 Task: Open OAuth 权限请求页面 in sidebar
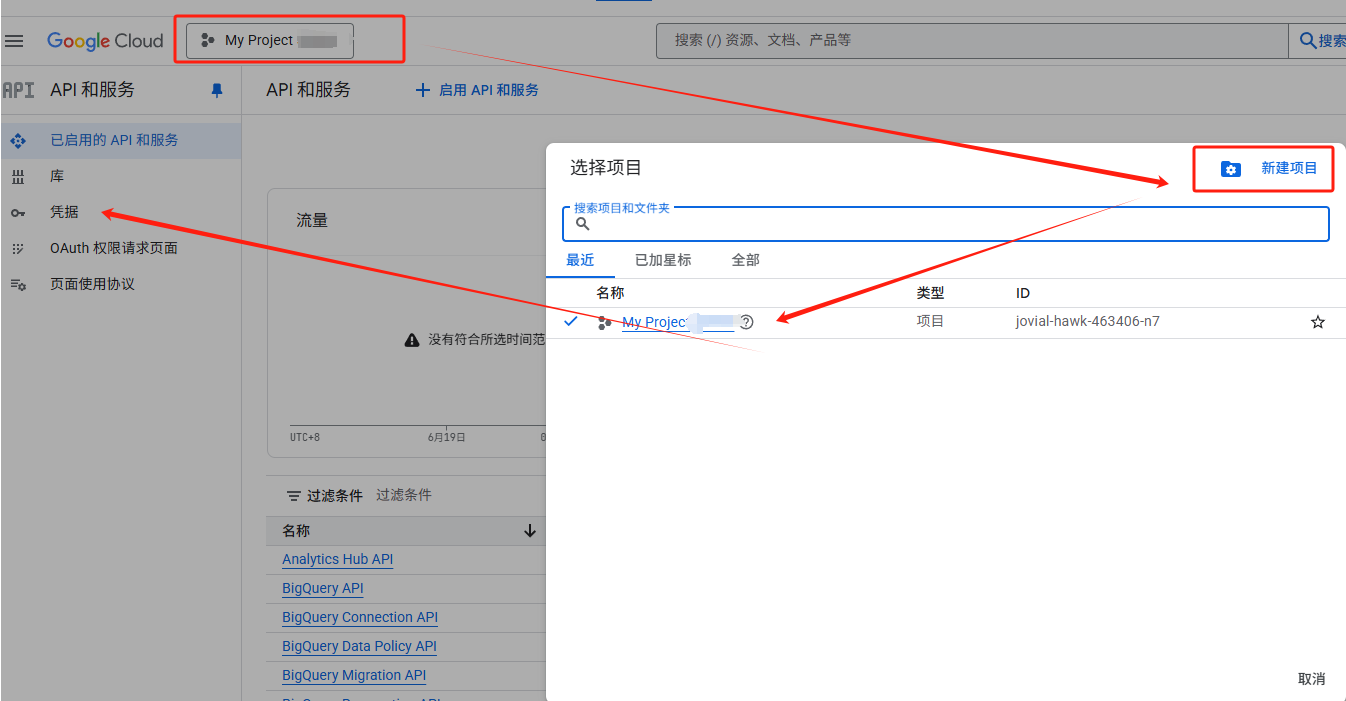[x=121, y=249]
